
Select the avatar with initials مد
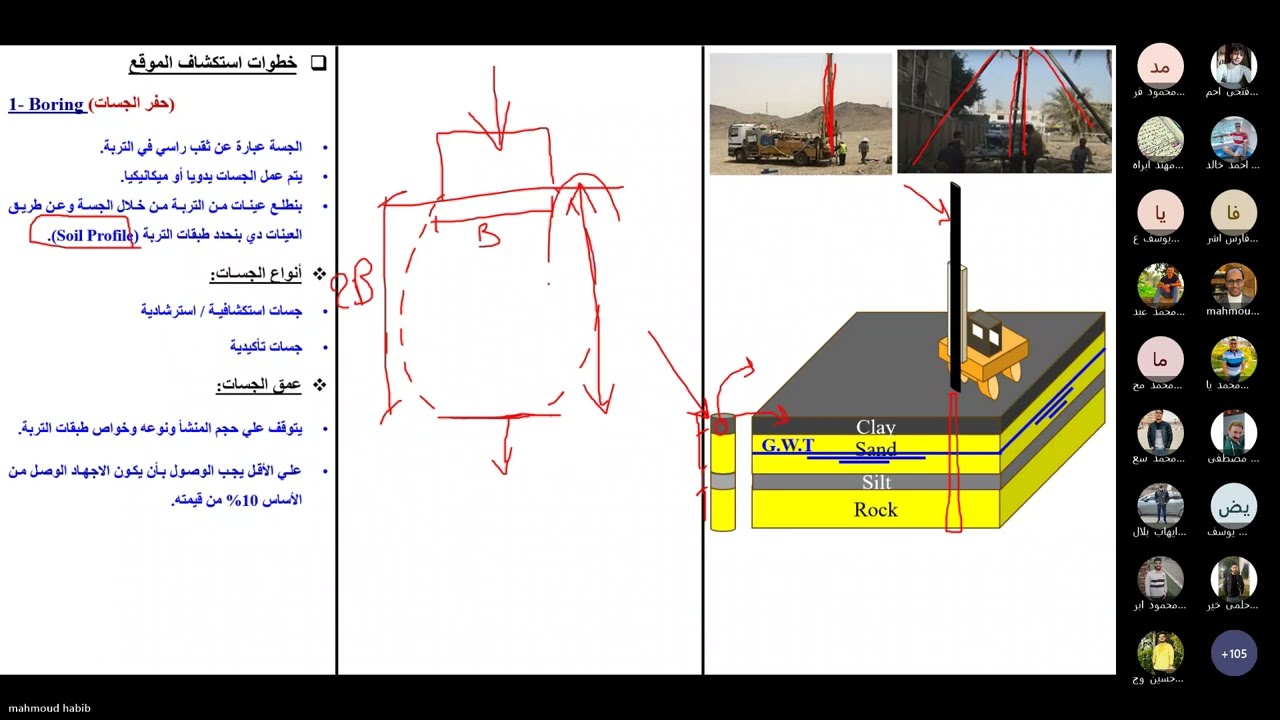1160,66
